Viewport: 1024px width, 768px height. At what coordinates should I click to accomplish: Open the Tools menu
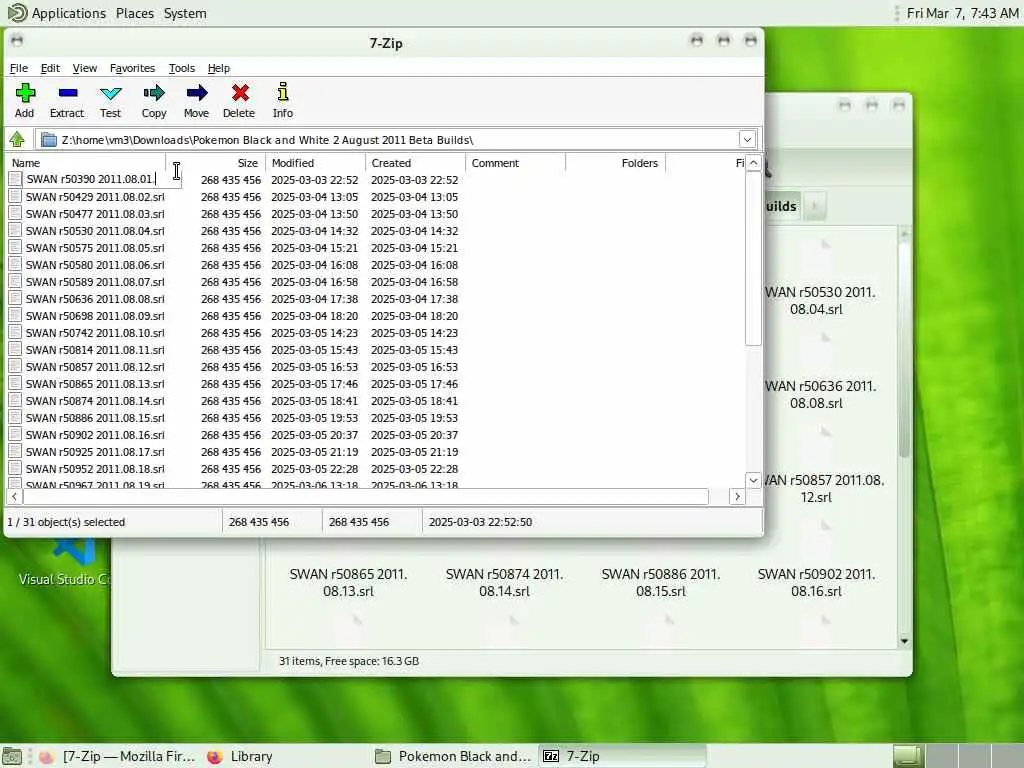coord(182,68)
